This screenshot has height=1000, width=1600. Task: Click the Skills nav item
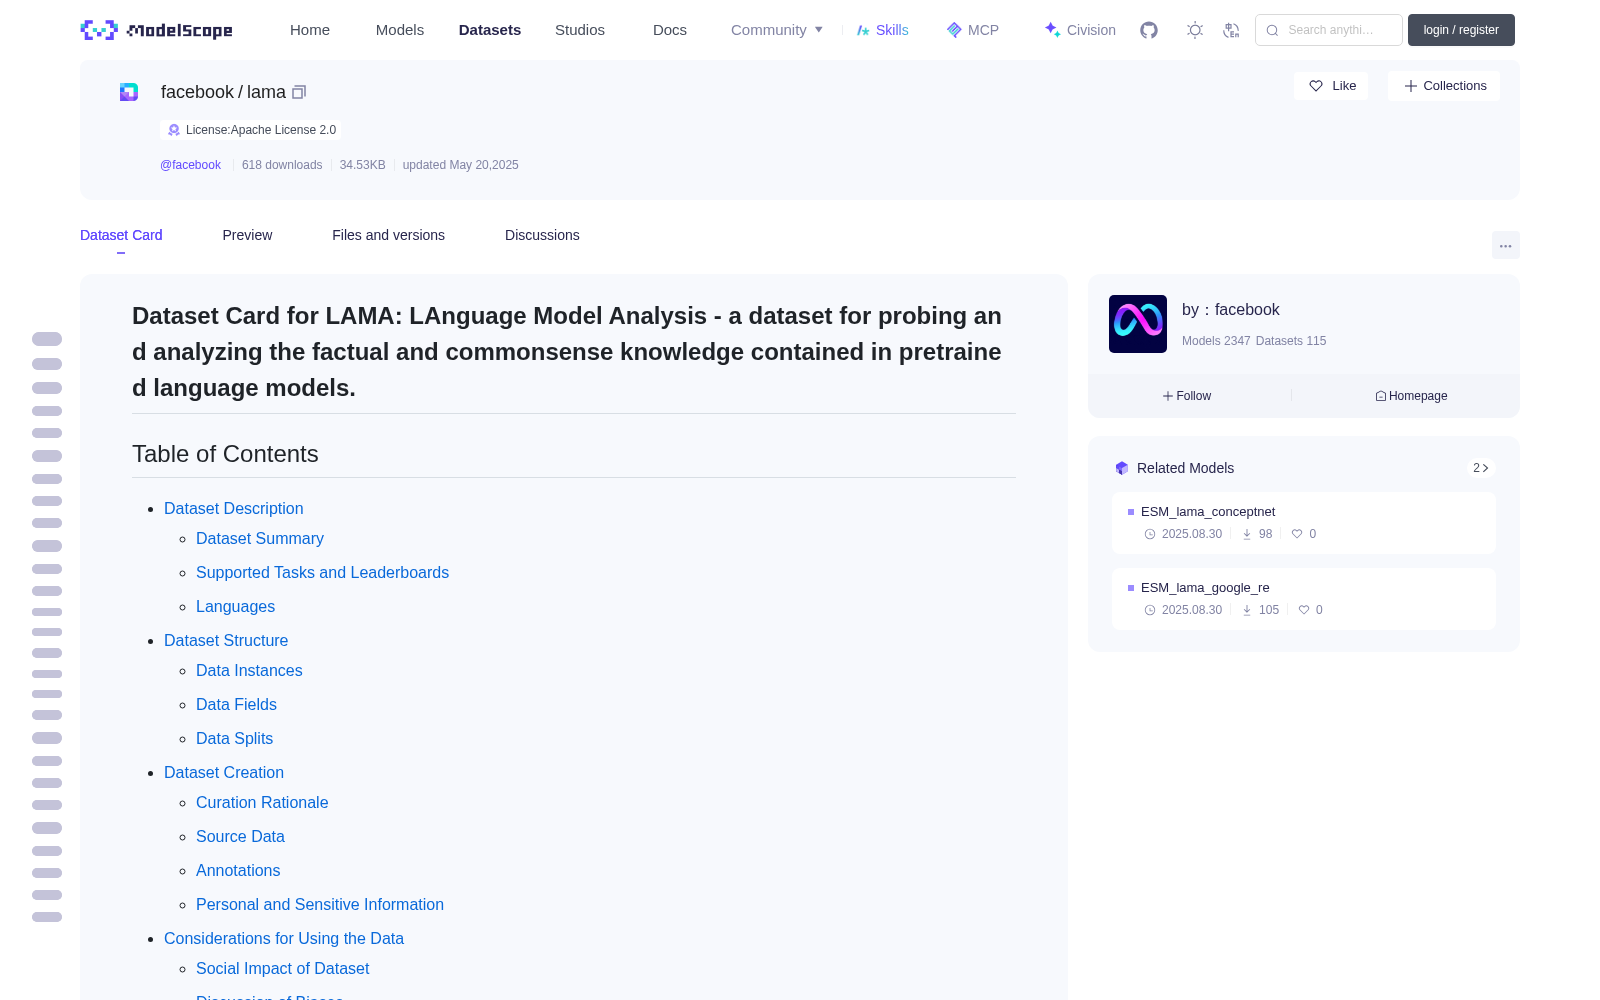[x=883, y=30]
